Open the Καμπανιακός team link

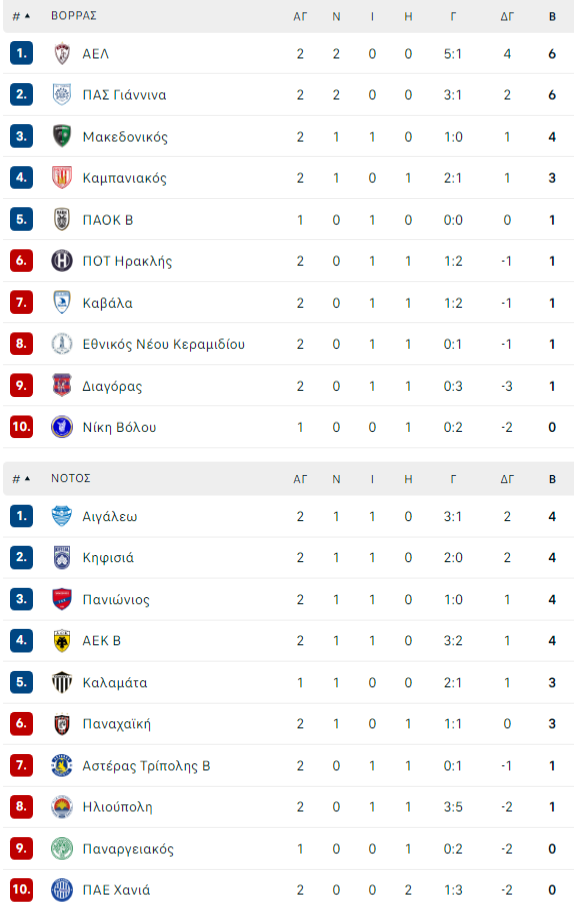pos(125,178)
